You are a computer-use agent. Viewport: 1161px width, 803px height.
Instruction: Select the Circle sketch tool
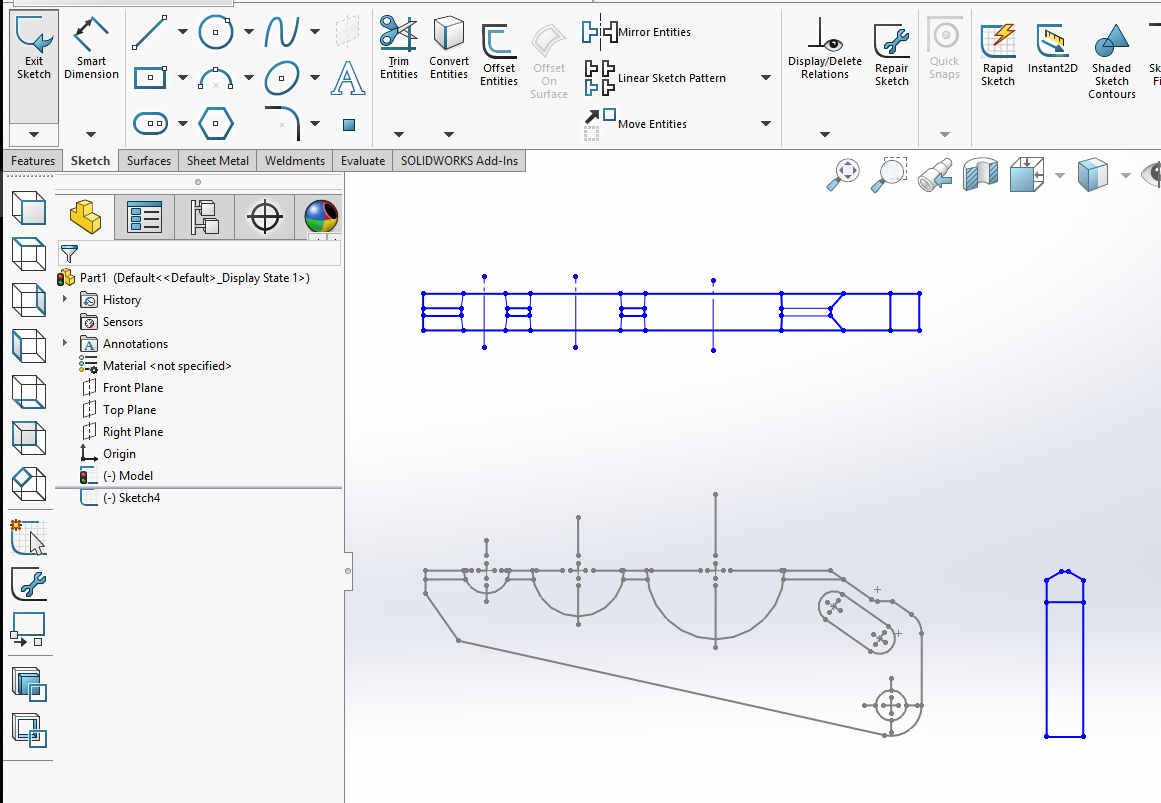(216, 33)
